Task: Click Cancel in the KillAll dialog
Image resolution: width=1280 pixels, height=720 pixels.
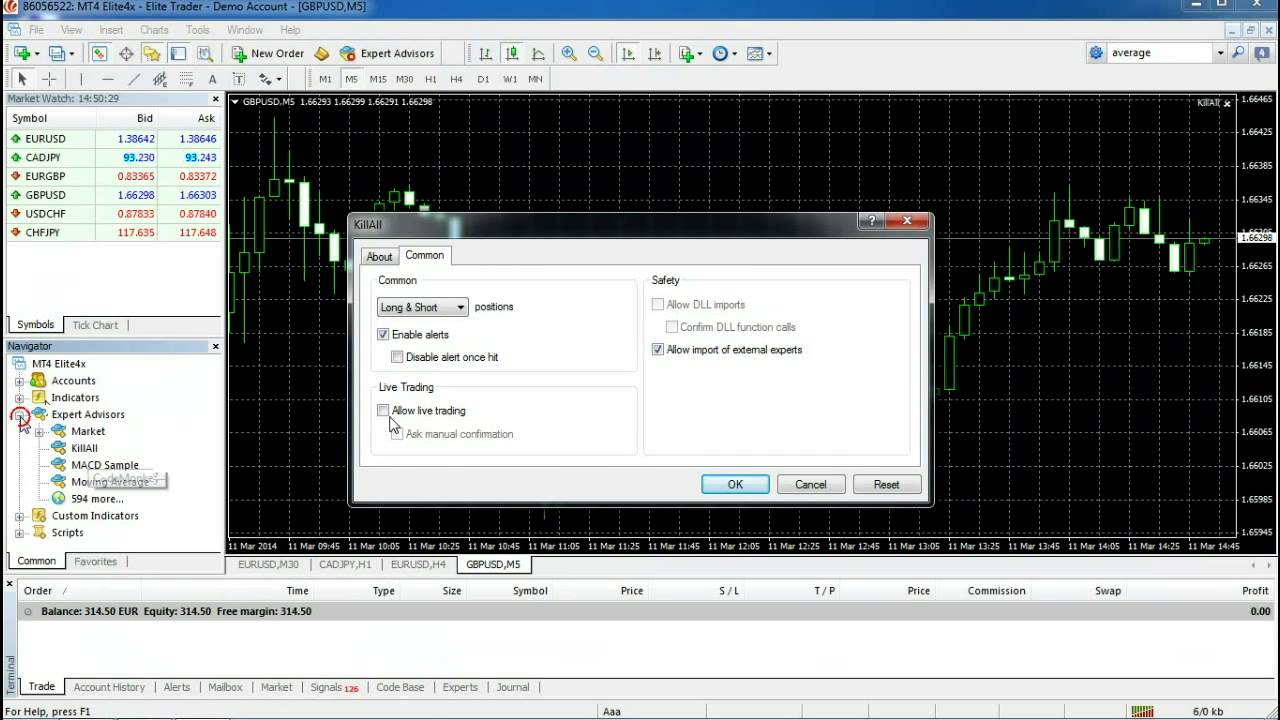Action: (x=811, y=484)
